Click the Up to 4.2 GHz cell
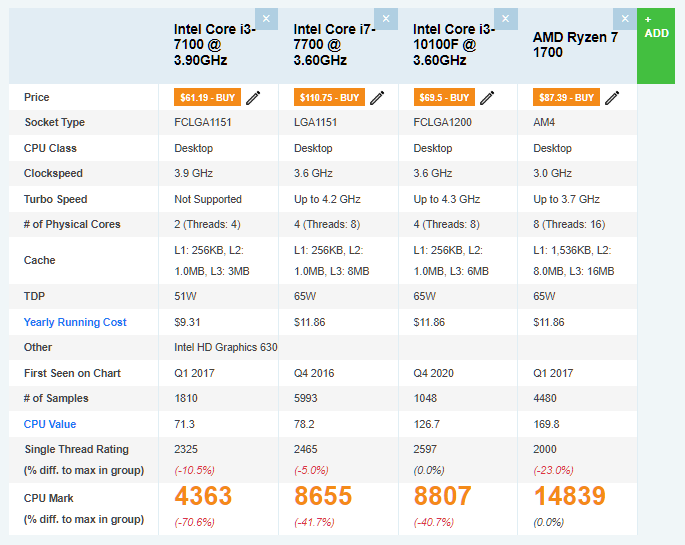Image resolution: width=685 pixels, height=545 pixels. (x=327, y=199)
